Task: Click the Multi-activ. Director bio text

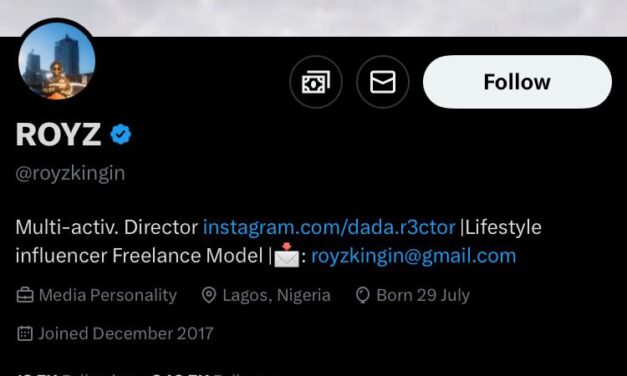Action: click(x=107, y=227)
